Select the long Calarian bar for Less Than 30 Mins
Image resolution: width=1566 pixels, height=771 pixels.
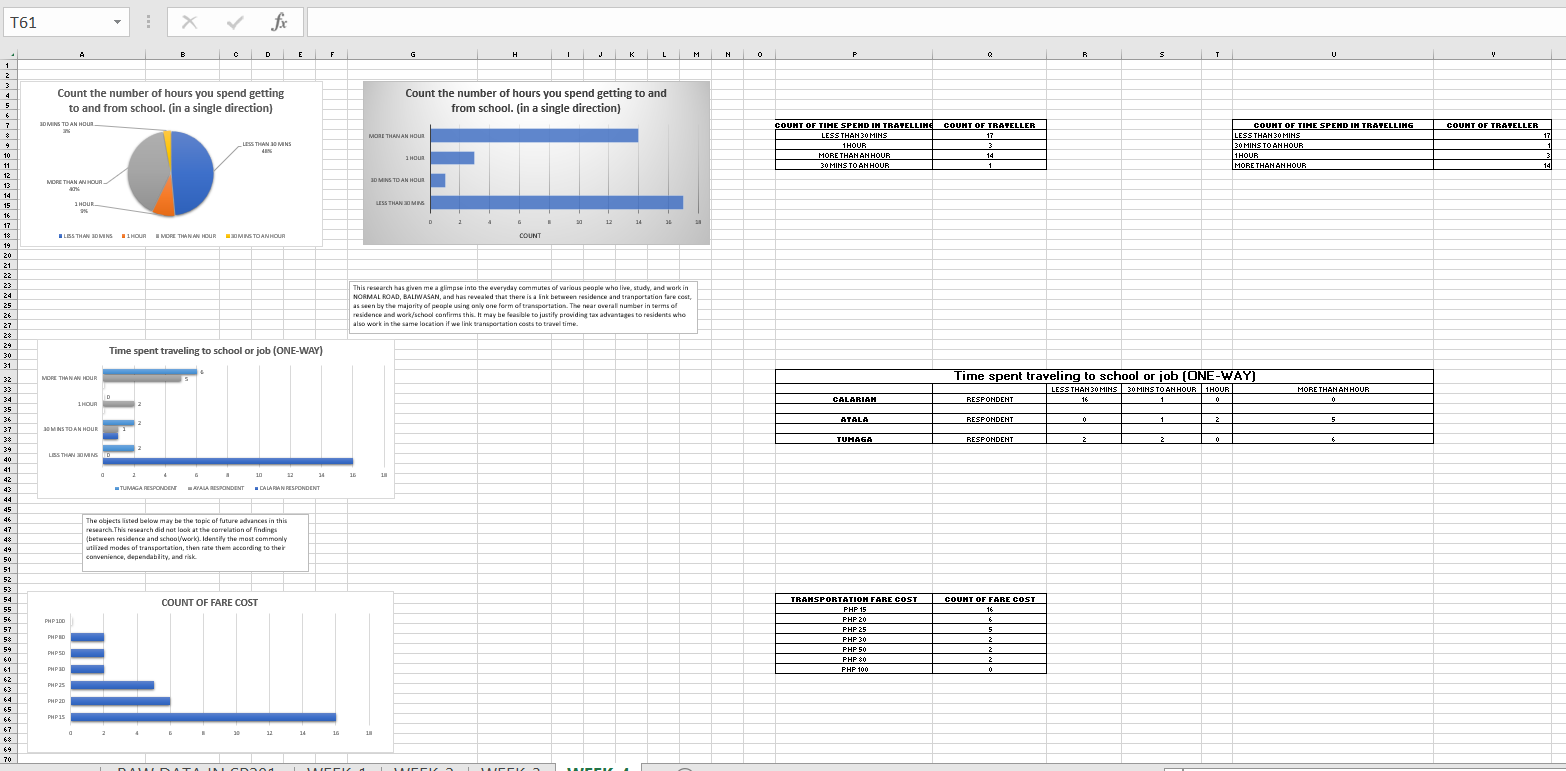tap(228, 461)
